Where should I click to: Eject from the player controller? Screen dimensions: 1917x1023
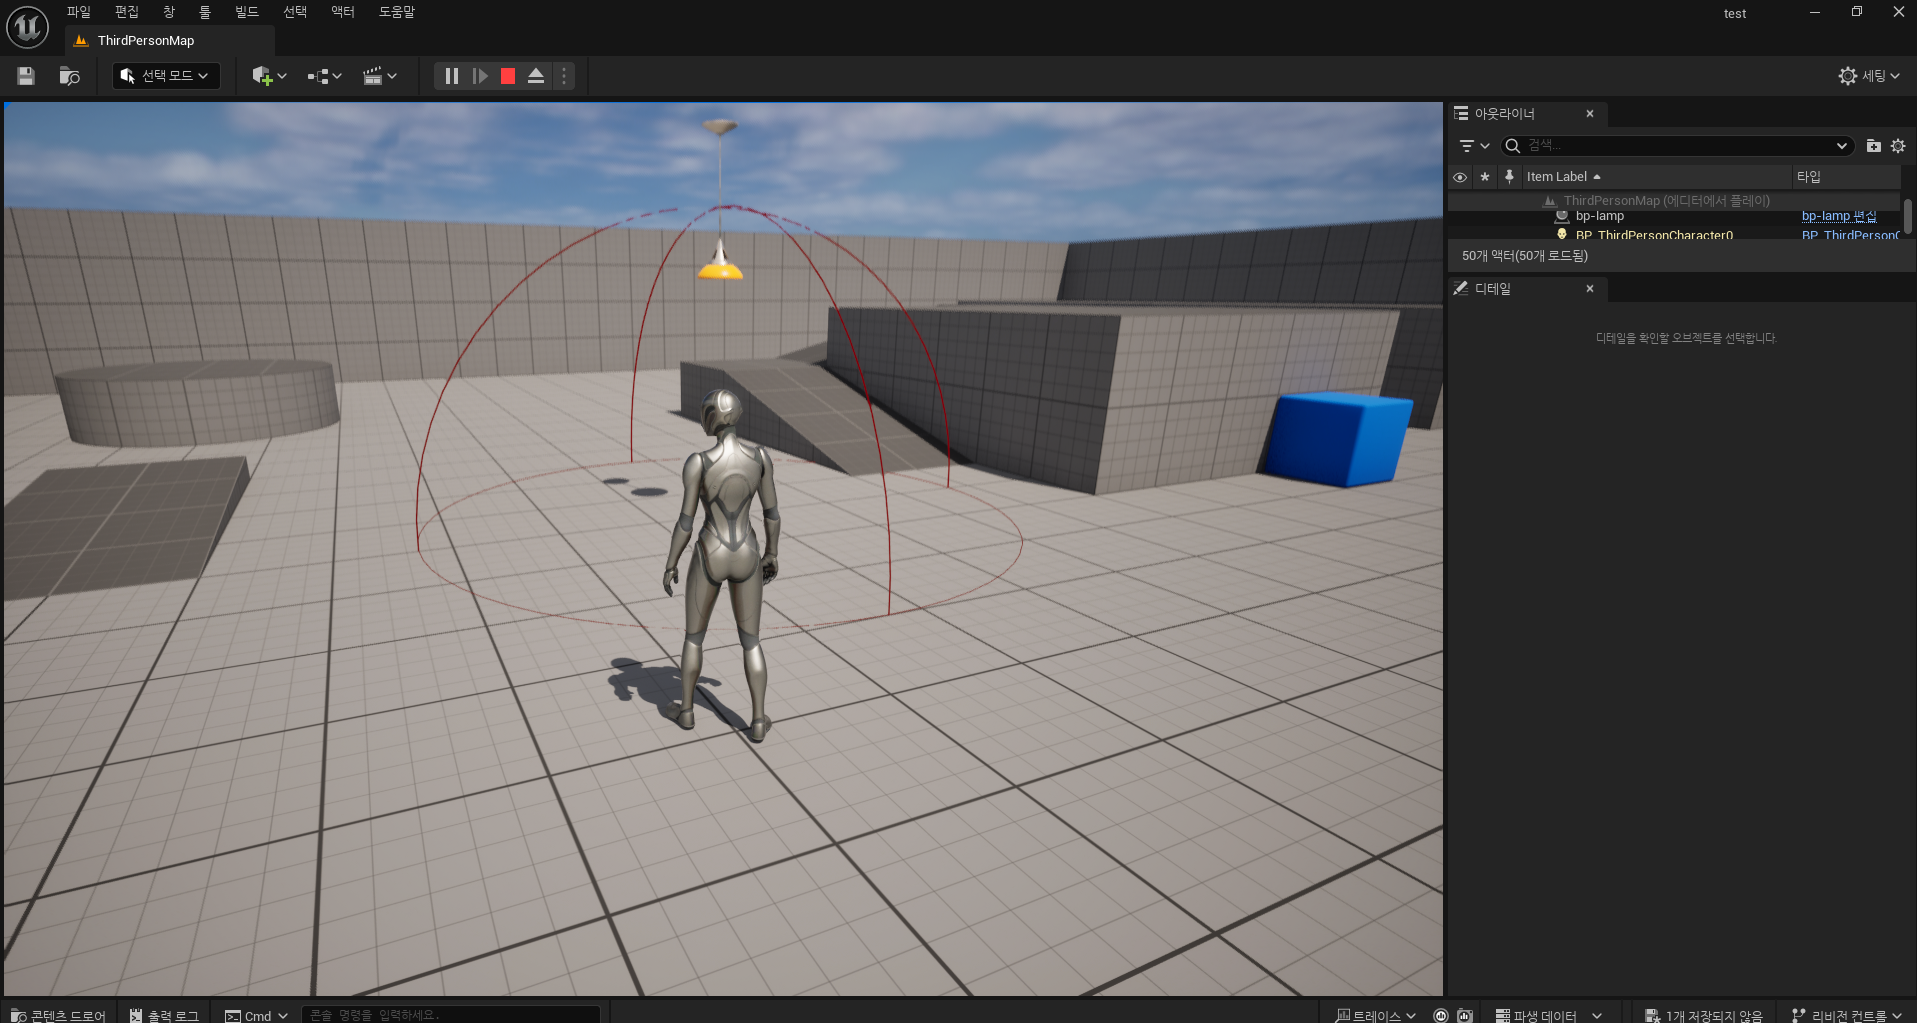tap(536, 76)
